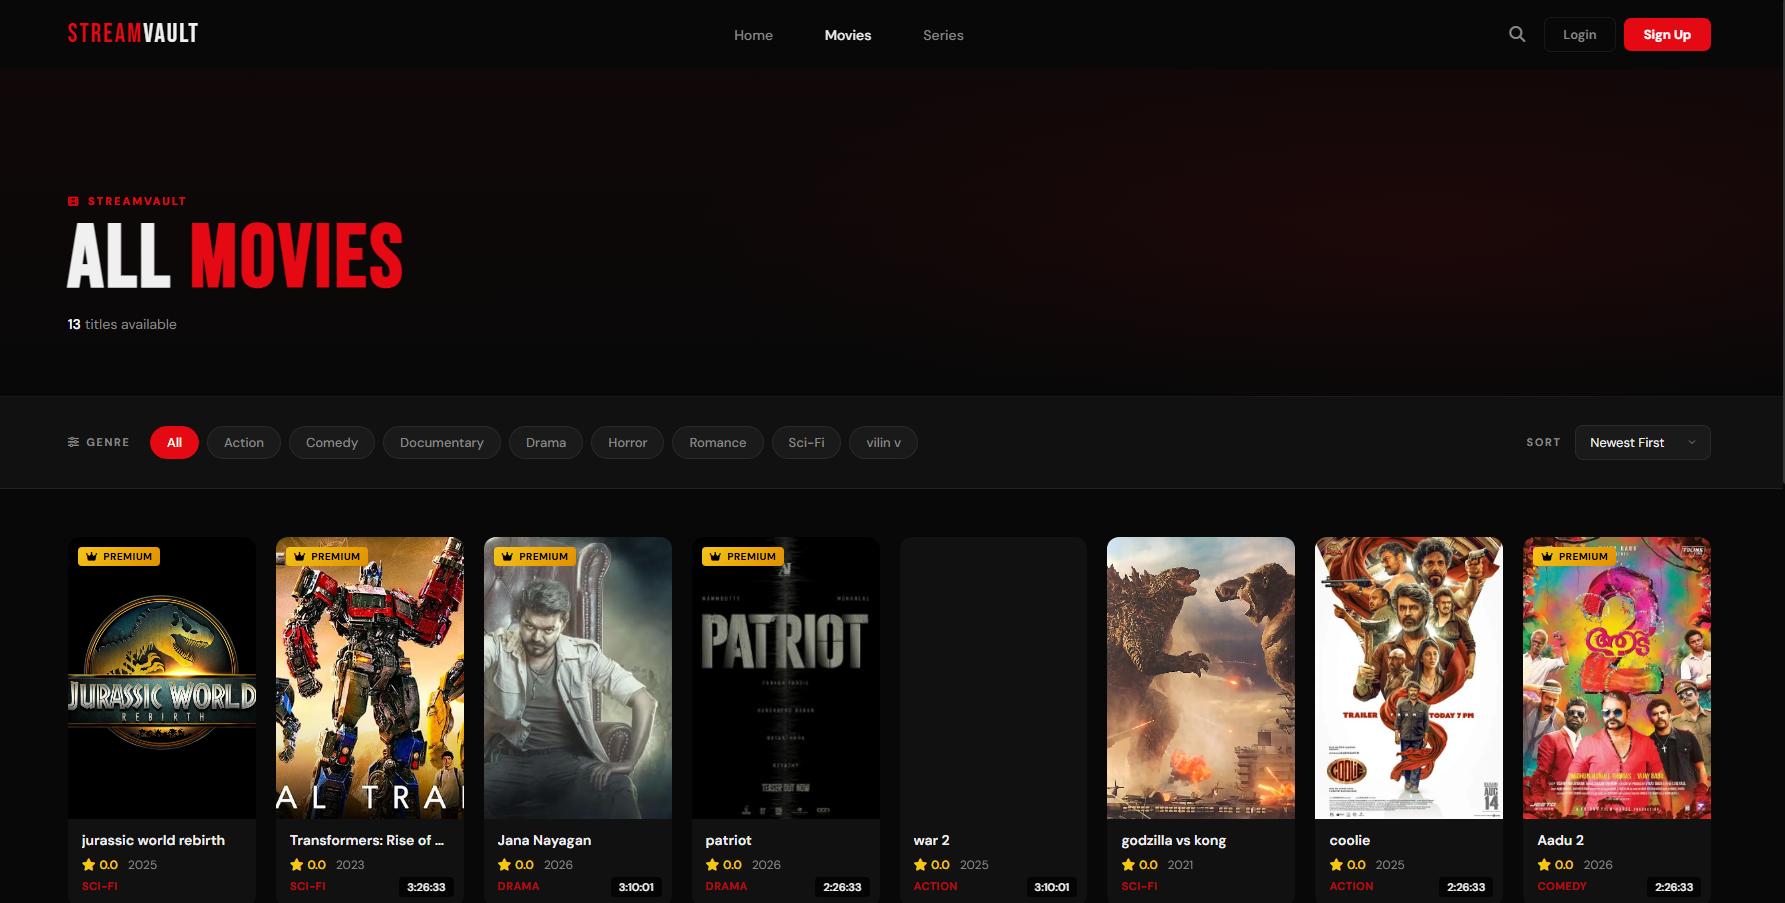The width and height of the screenshot is (1785, 903).
Task: Expand sort options using the chevron arrow
Action: (1692, 443)
